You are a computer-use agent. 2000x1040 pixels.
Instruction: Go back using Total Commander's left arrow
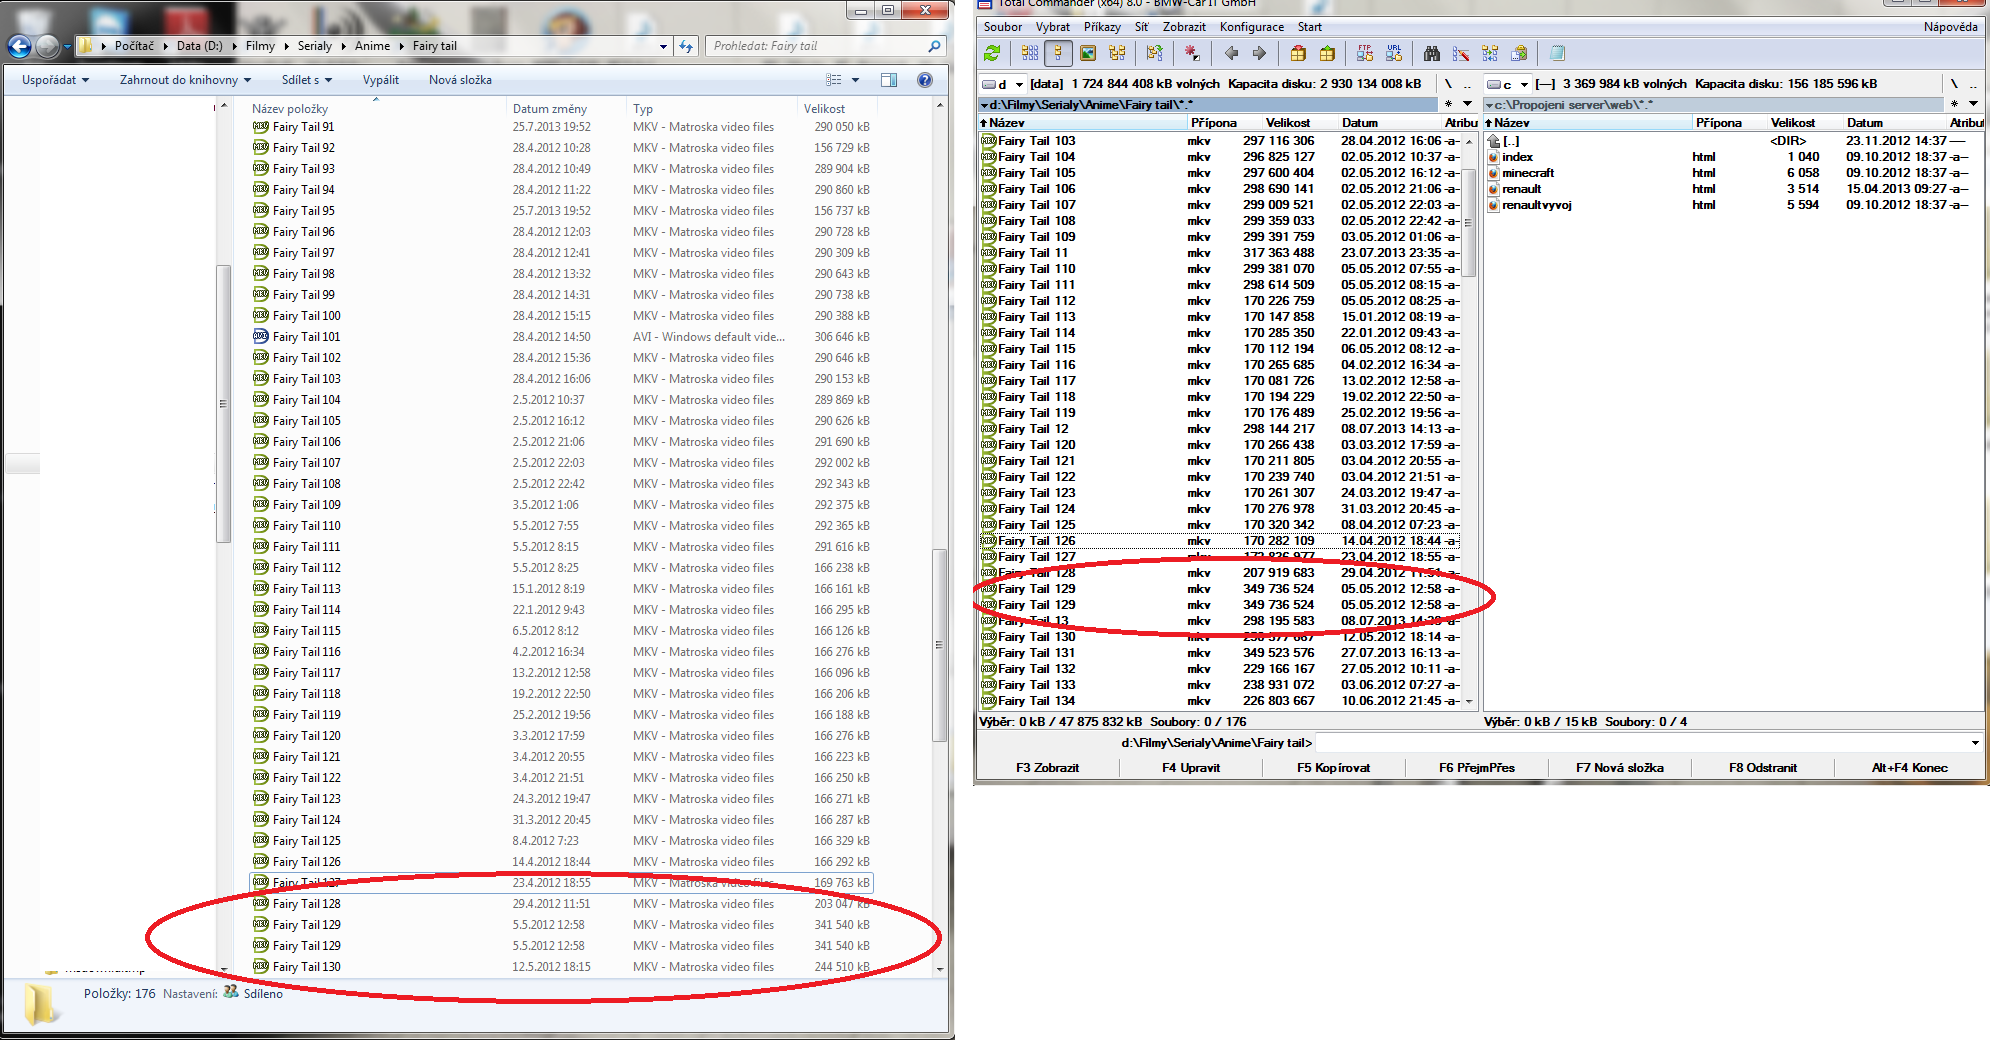point(1231,54)
